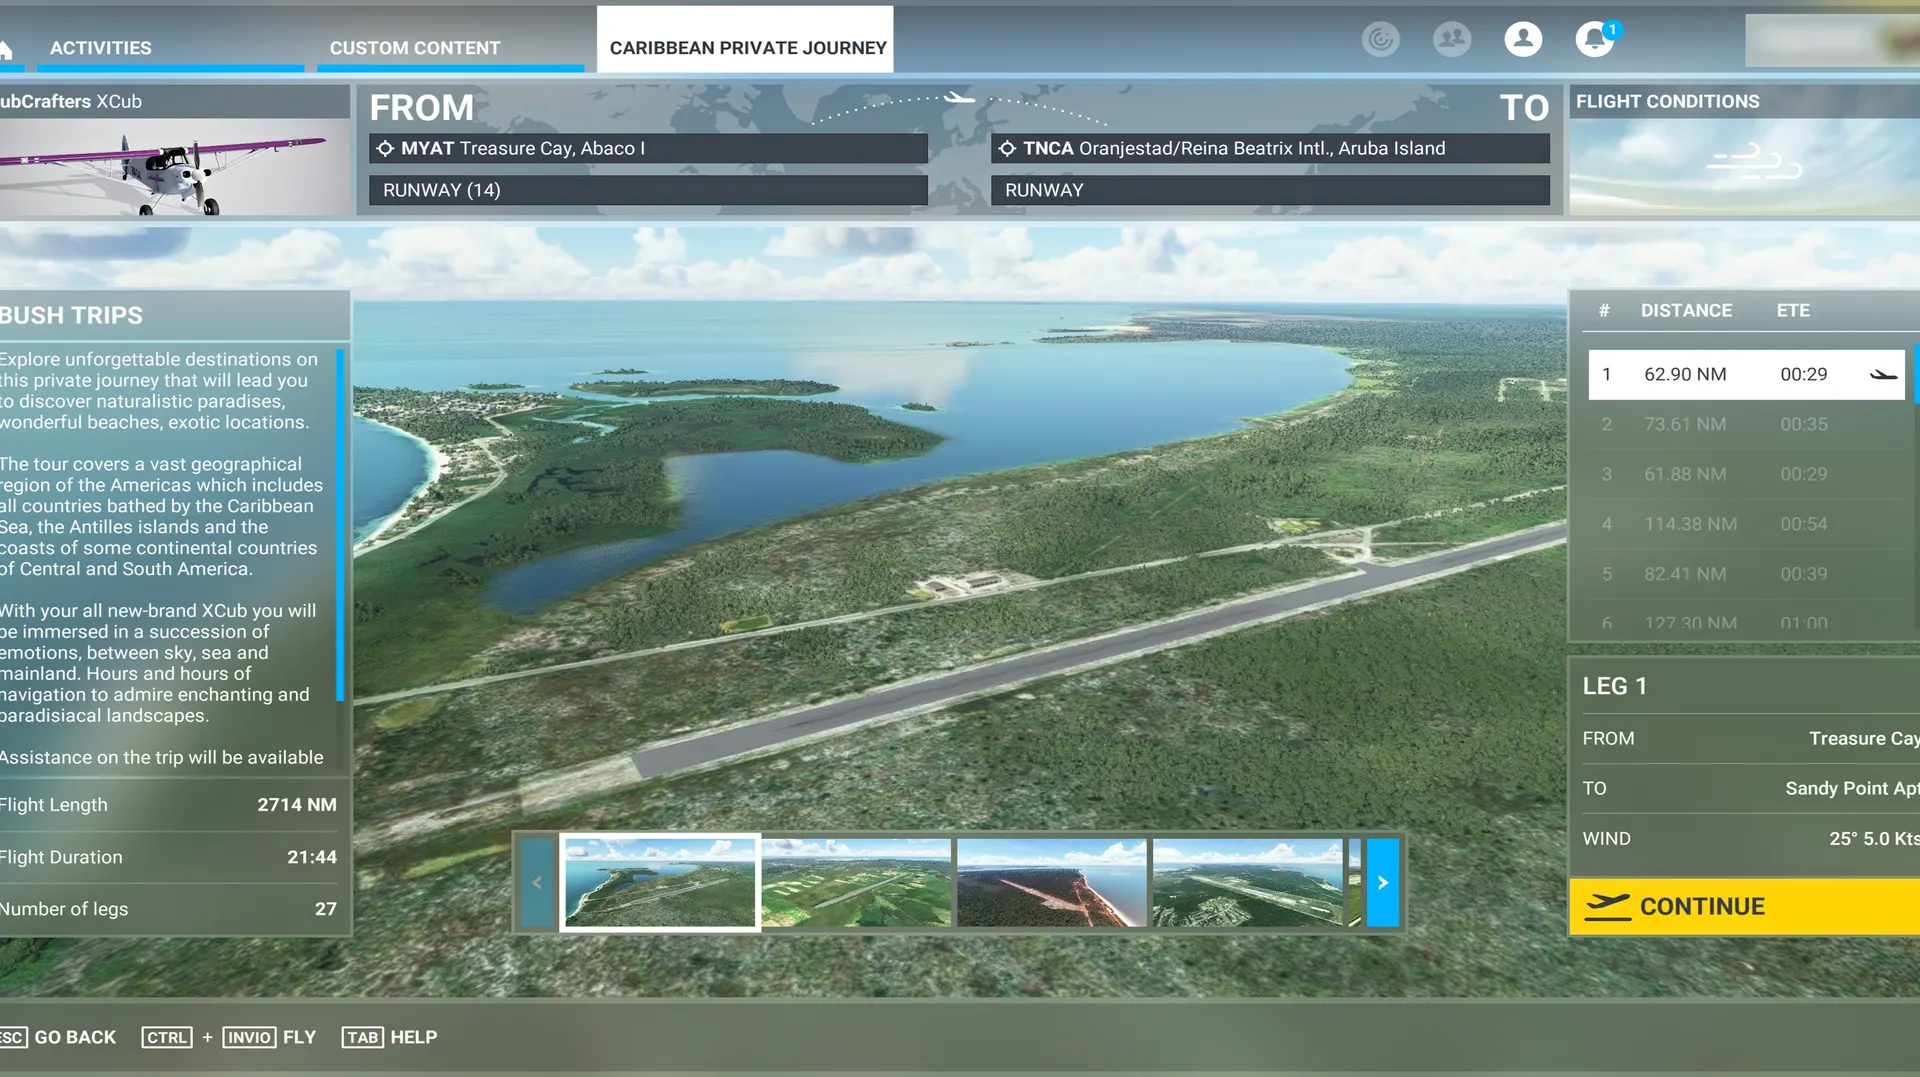Select the second gallery thumbnail with green fields
This screenshot has height=1077, width=1920.
point(856,882)
